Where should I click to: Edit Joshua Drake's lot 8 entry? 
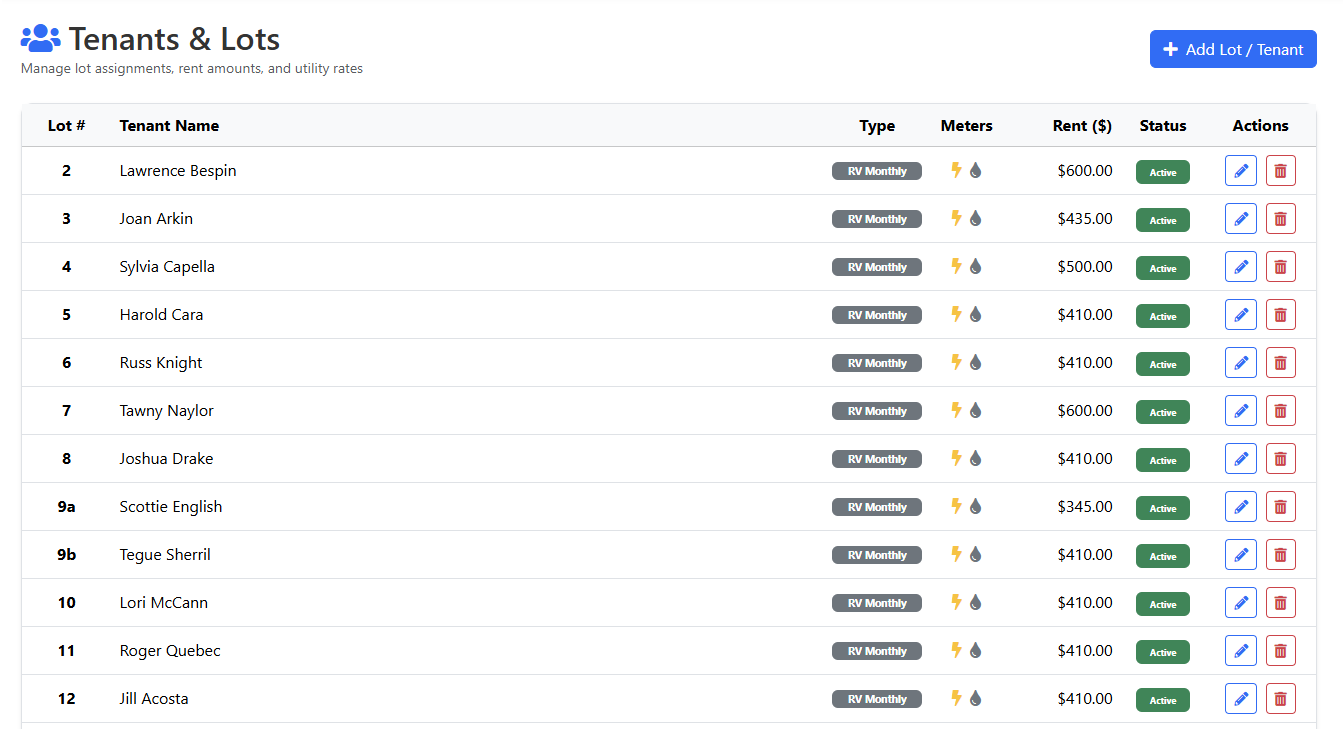click(1241, 459)
